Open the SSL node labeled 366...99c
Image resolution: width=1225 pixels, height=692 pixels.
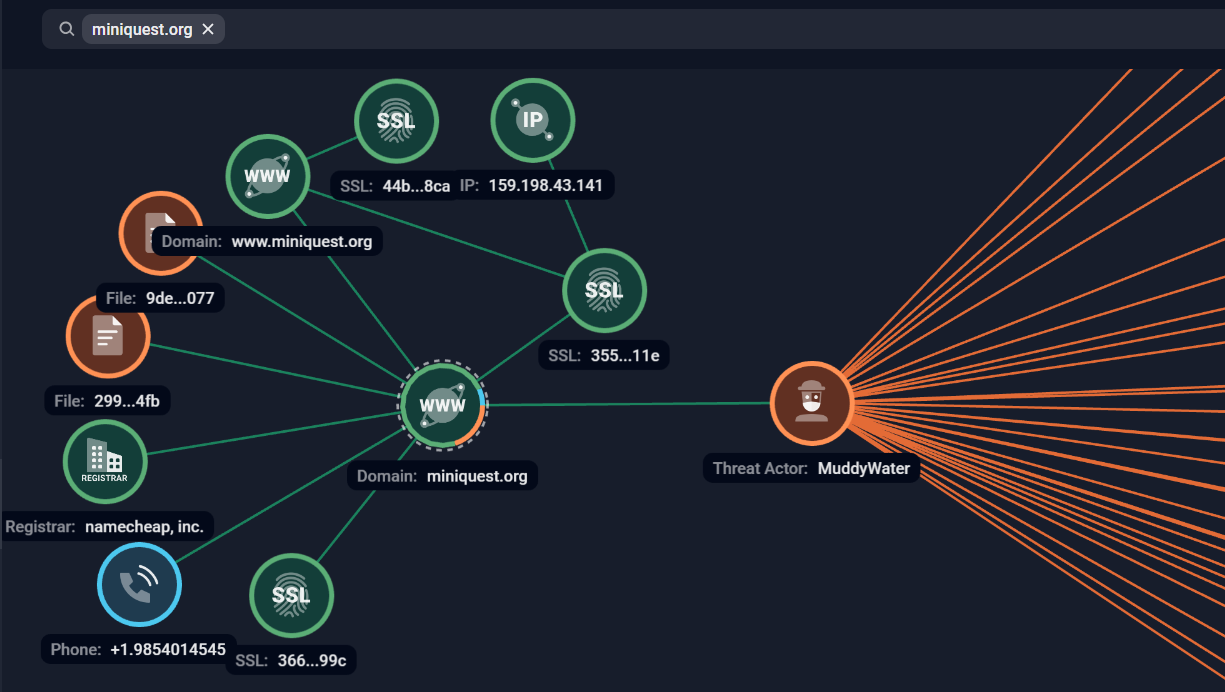tap(291, 595)
